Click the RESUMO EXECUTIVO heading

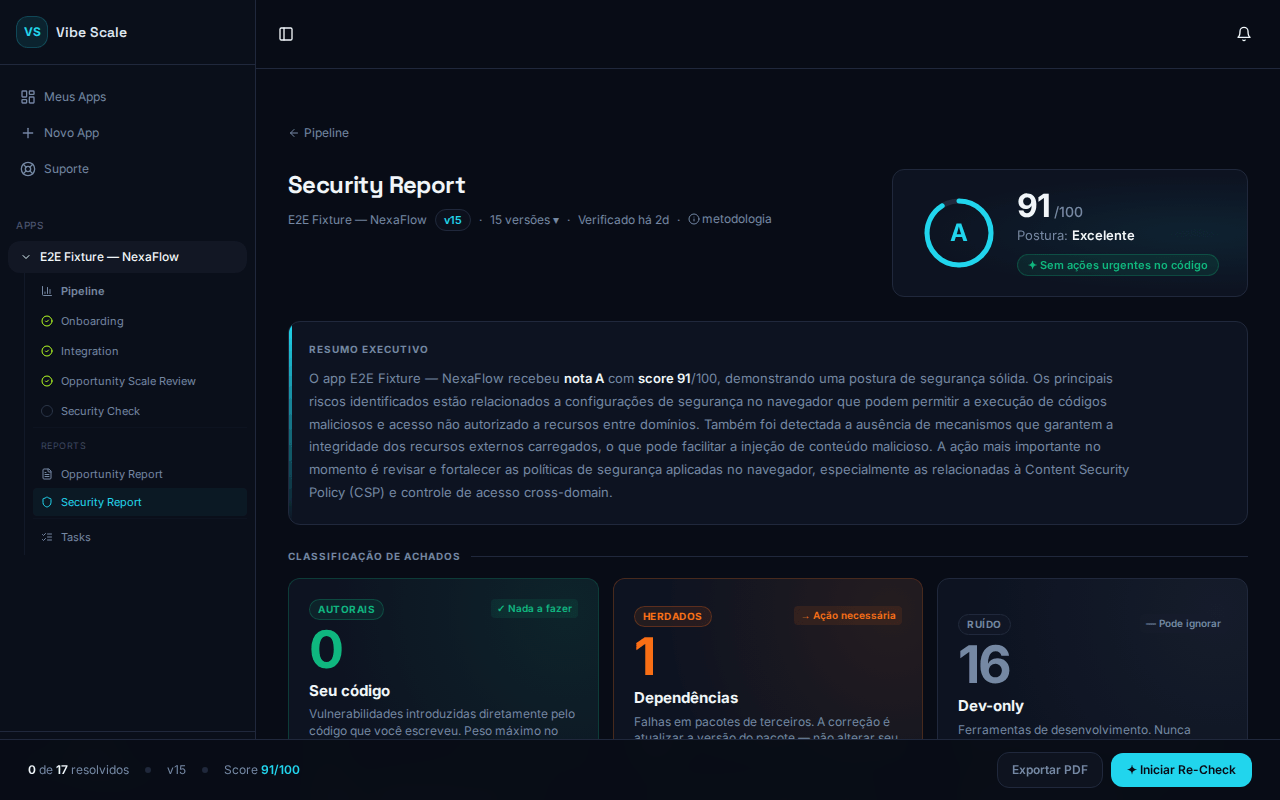[x=368, y=350]
